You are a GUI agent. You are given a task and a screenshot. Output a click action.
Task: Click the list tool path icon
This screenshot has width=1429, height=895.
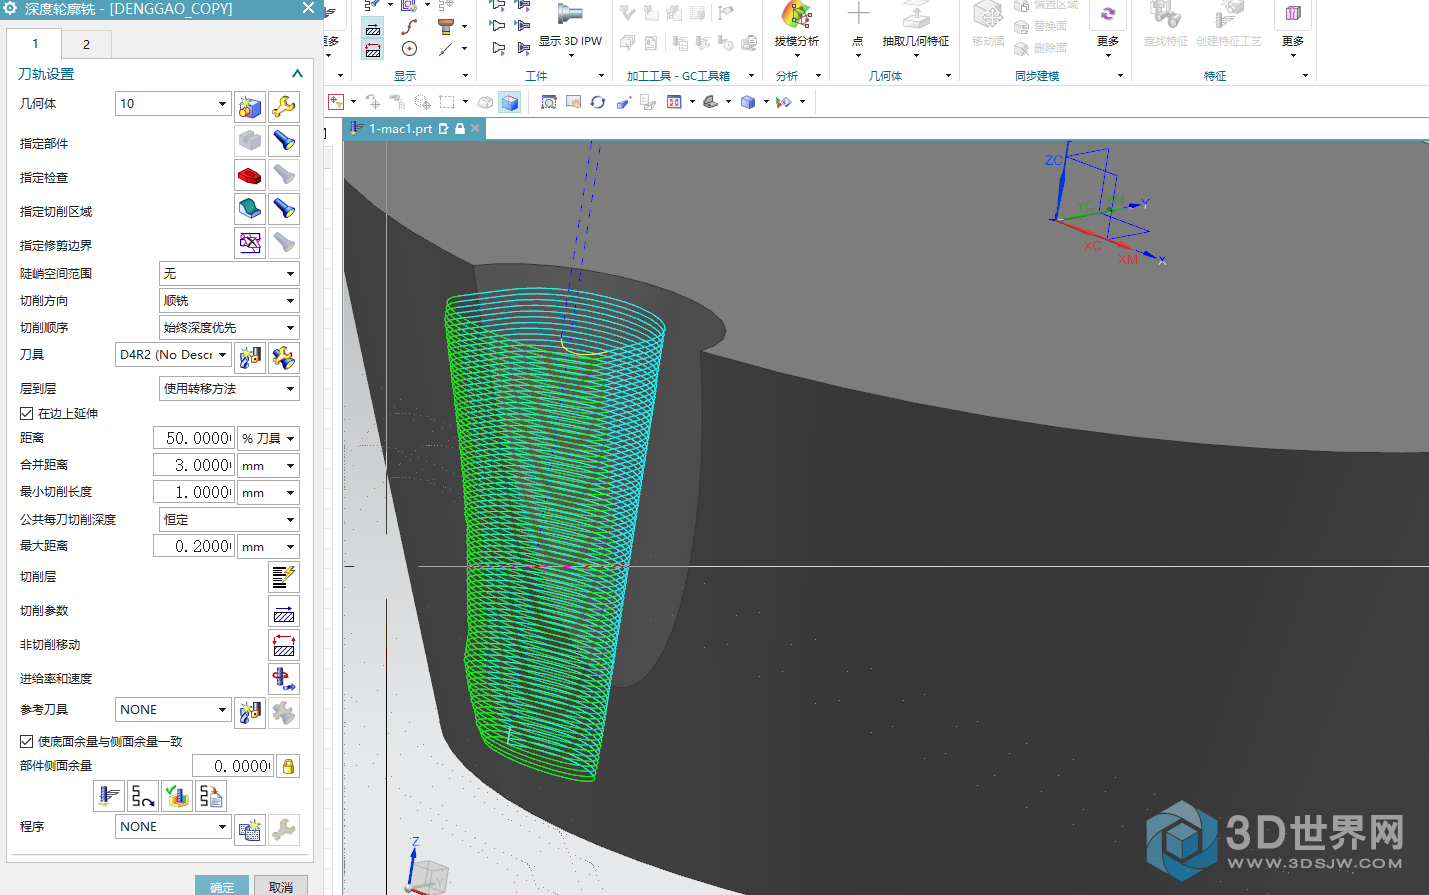pyautogui.click(x=211, y=796)
